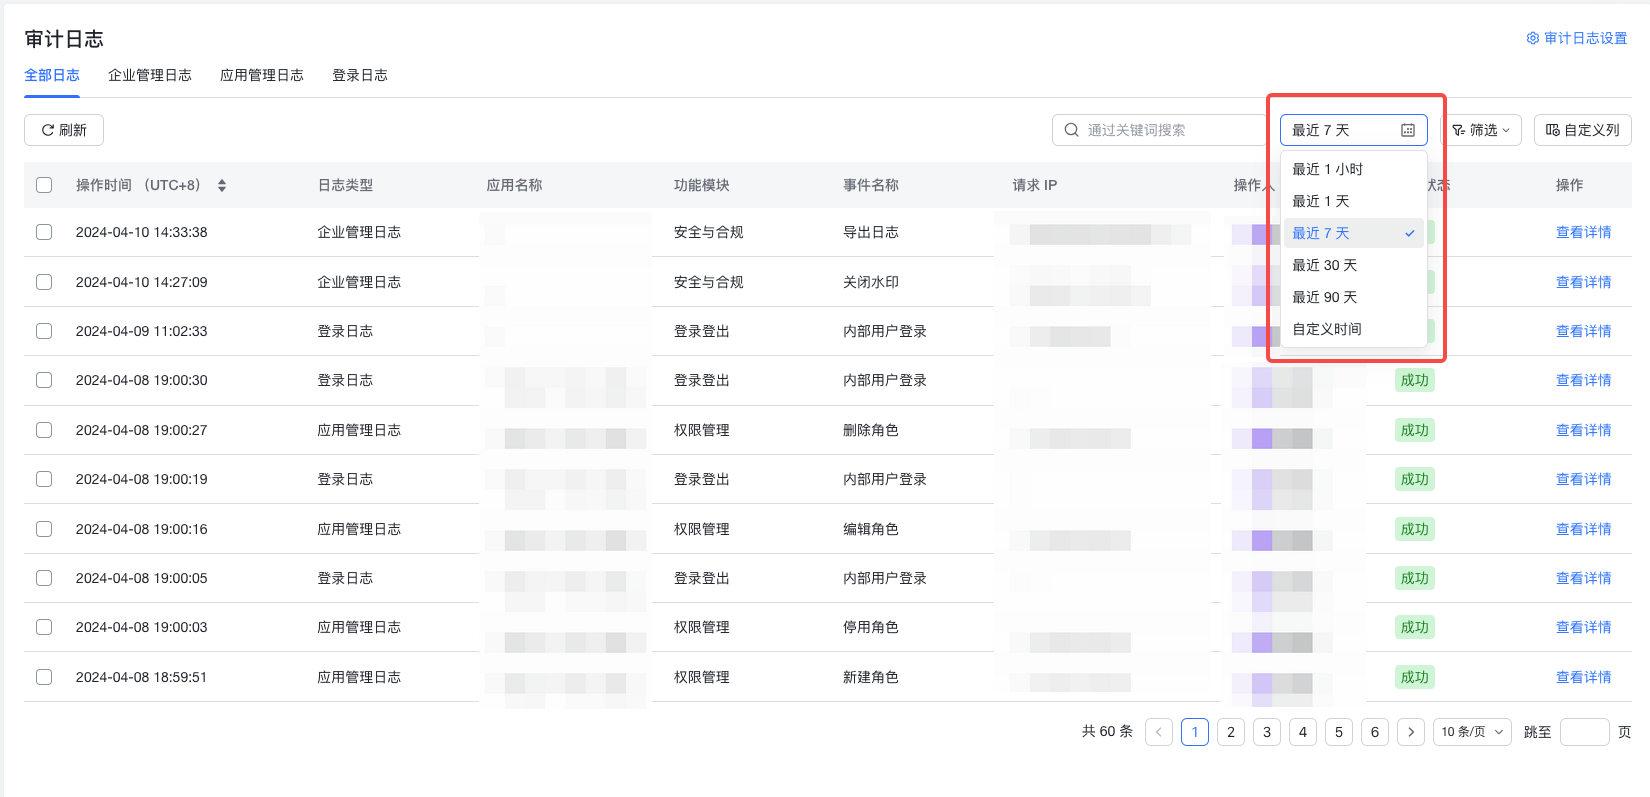Click the refresh icon button
Viewport: 1650px width, 797px height.
pos(48,130)
